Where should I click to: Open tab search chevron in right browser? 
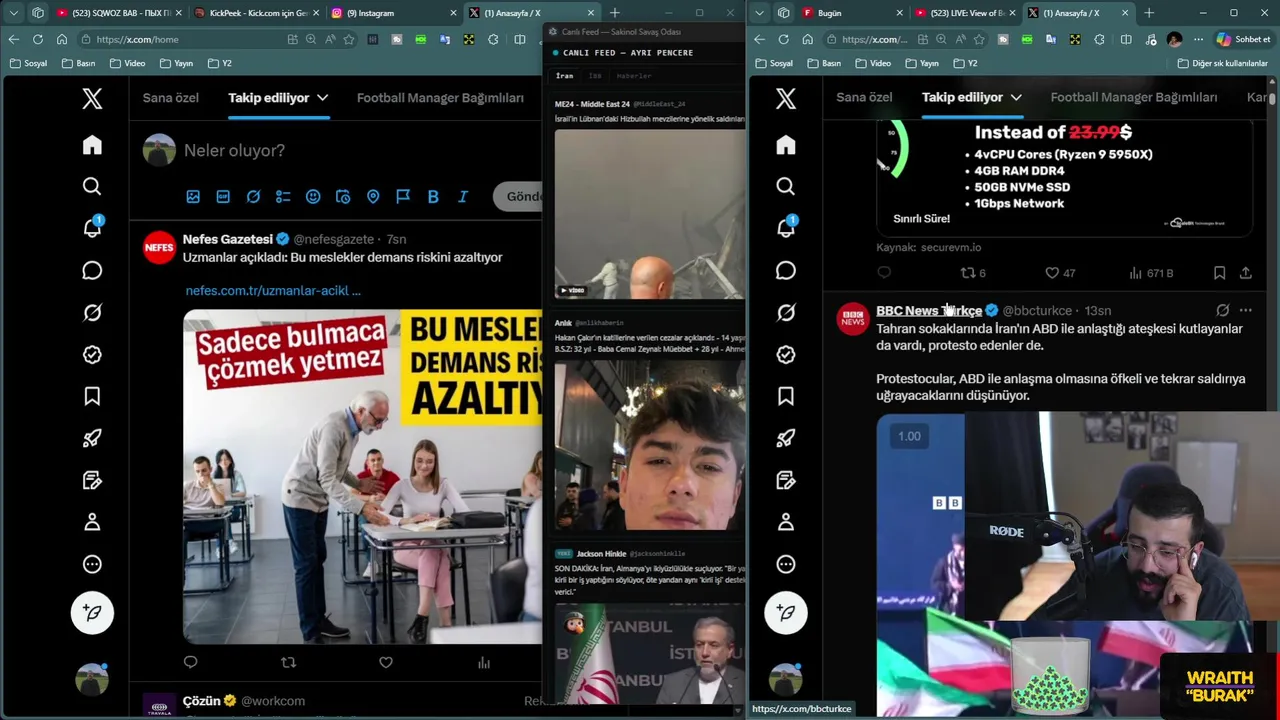(x=759, y=13)
